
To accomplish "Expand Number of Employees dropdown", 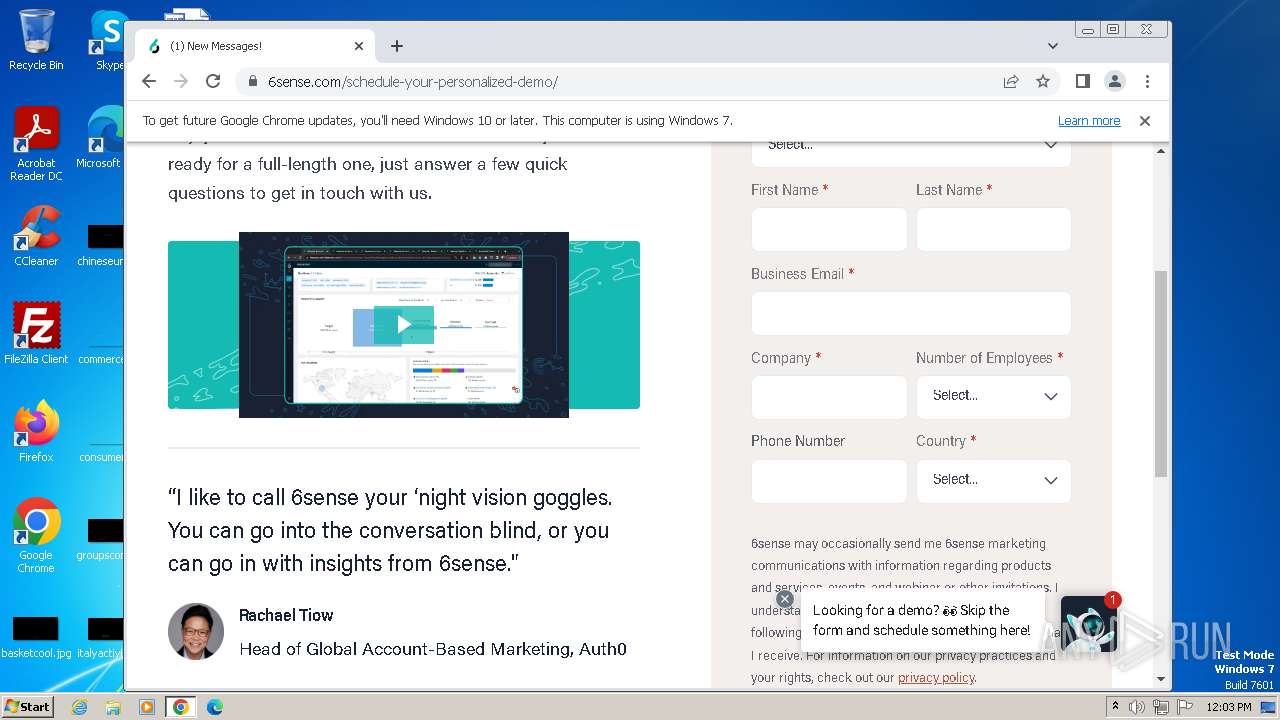I will point(993,397).
